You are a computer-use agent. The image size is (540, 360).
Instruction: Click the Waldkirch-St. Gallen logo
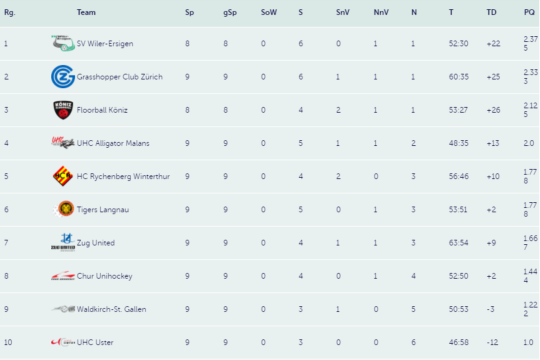(63, 309)
